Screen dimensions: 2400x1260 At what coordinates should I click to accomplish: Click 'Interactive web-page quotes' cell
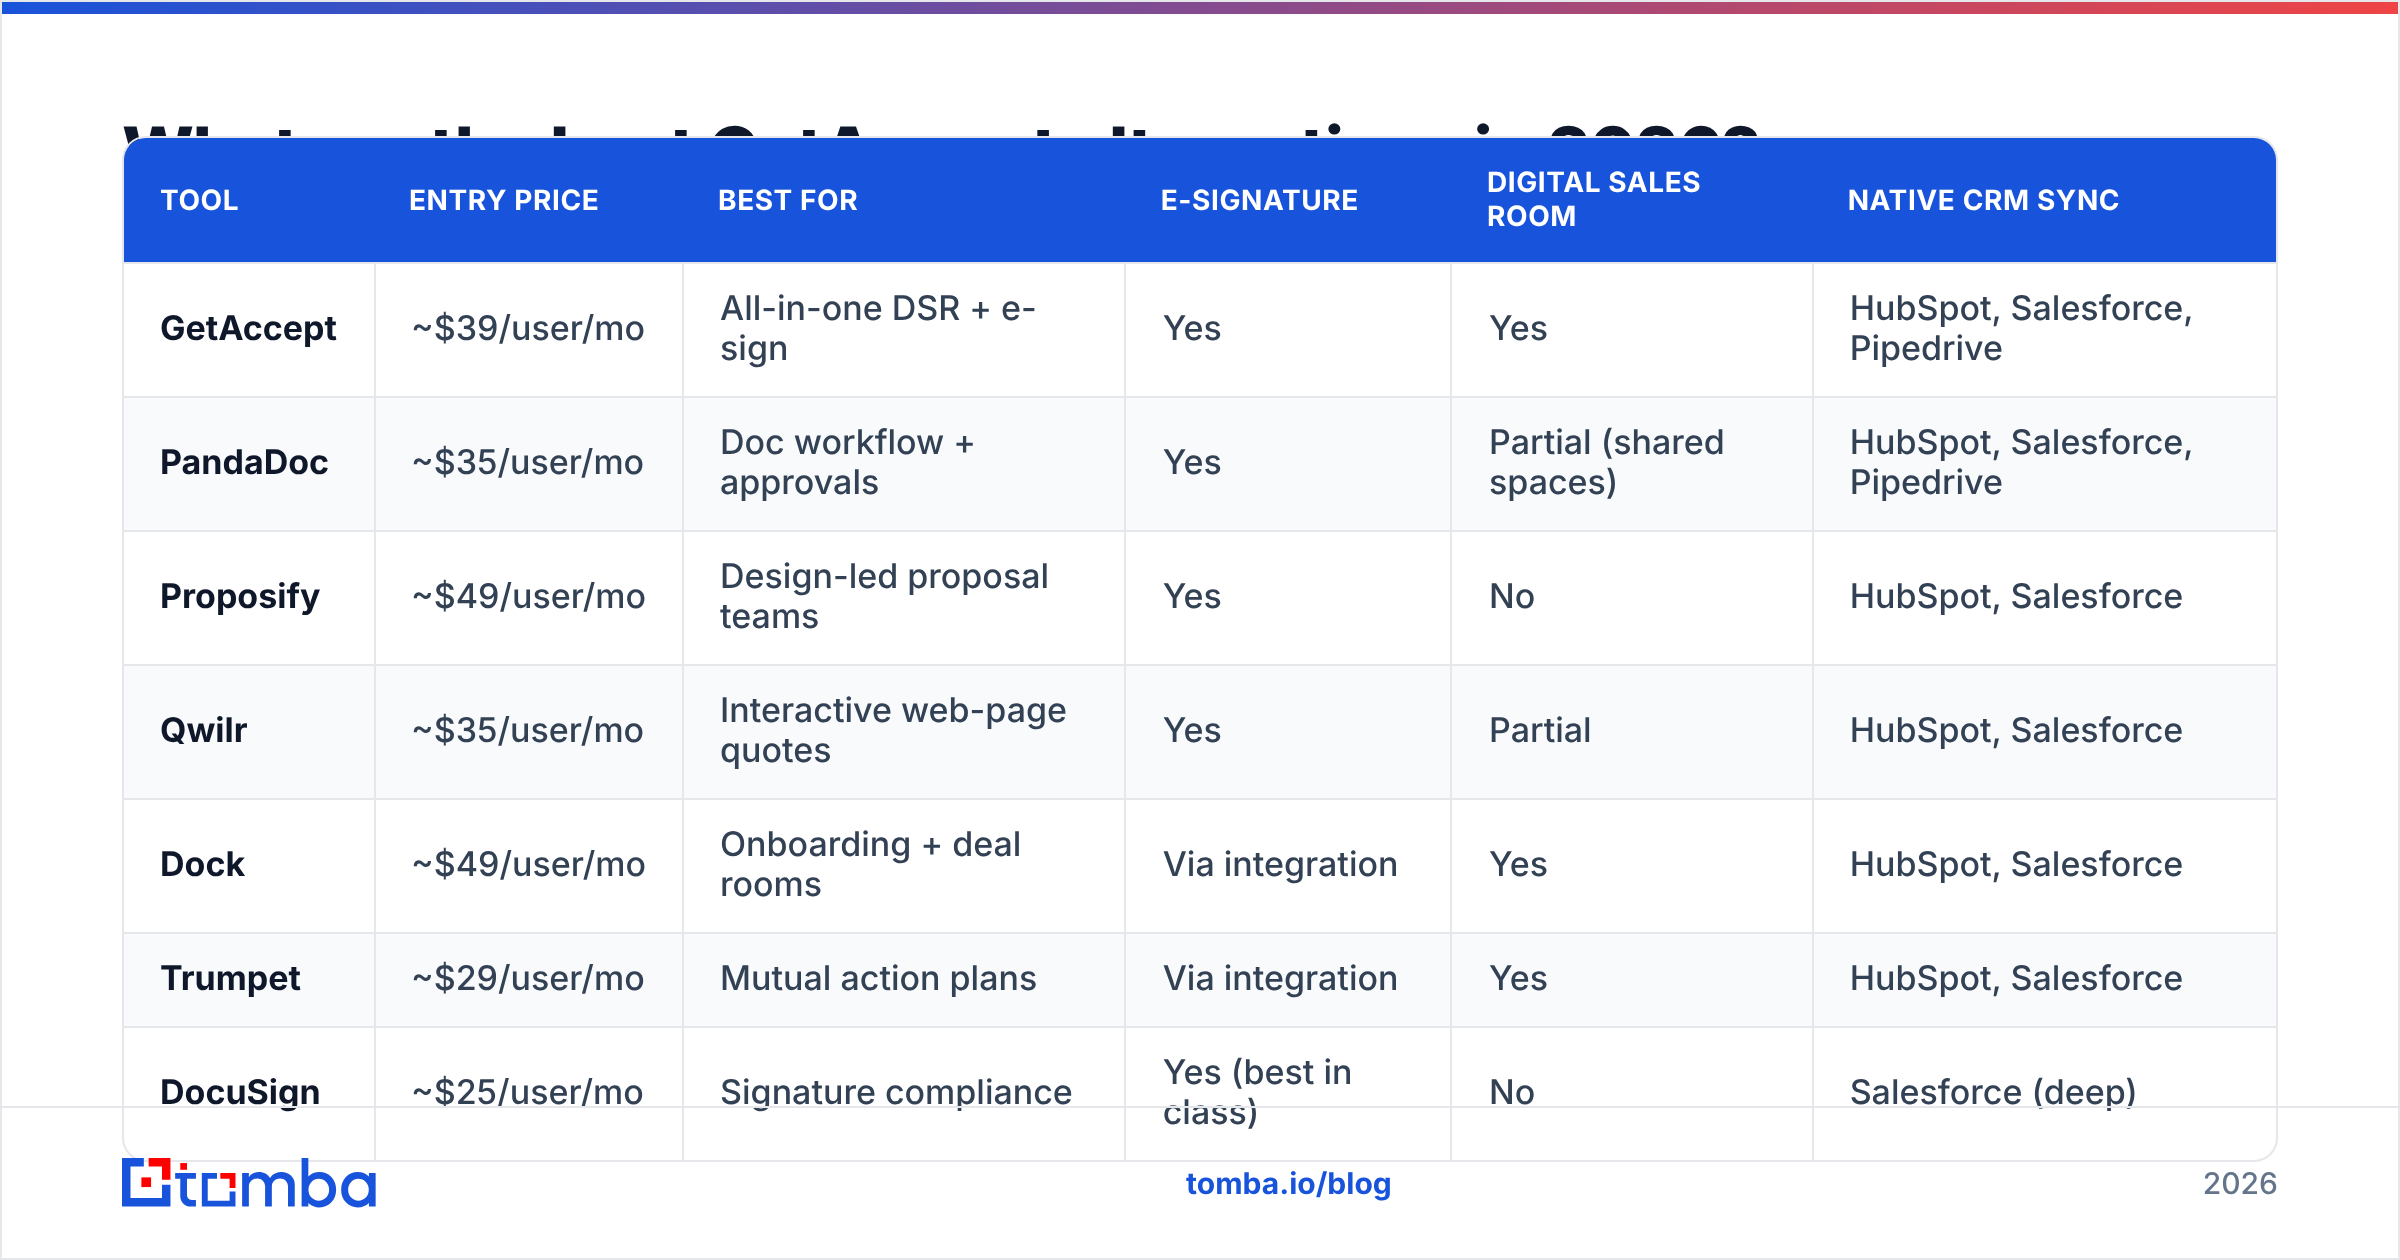tap(904, 731)
